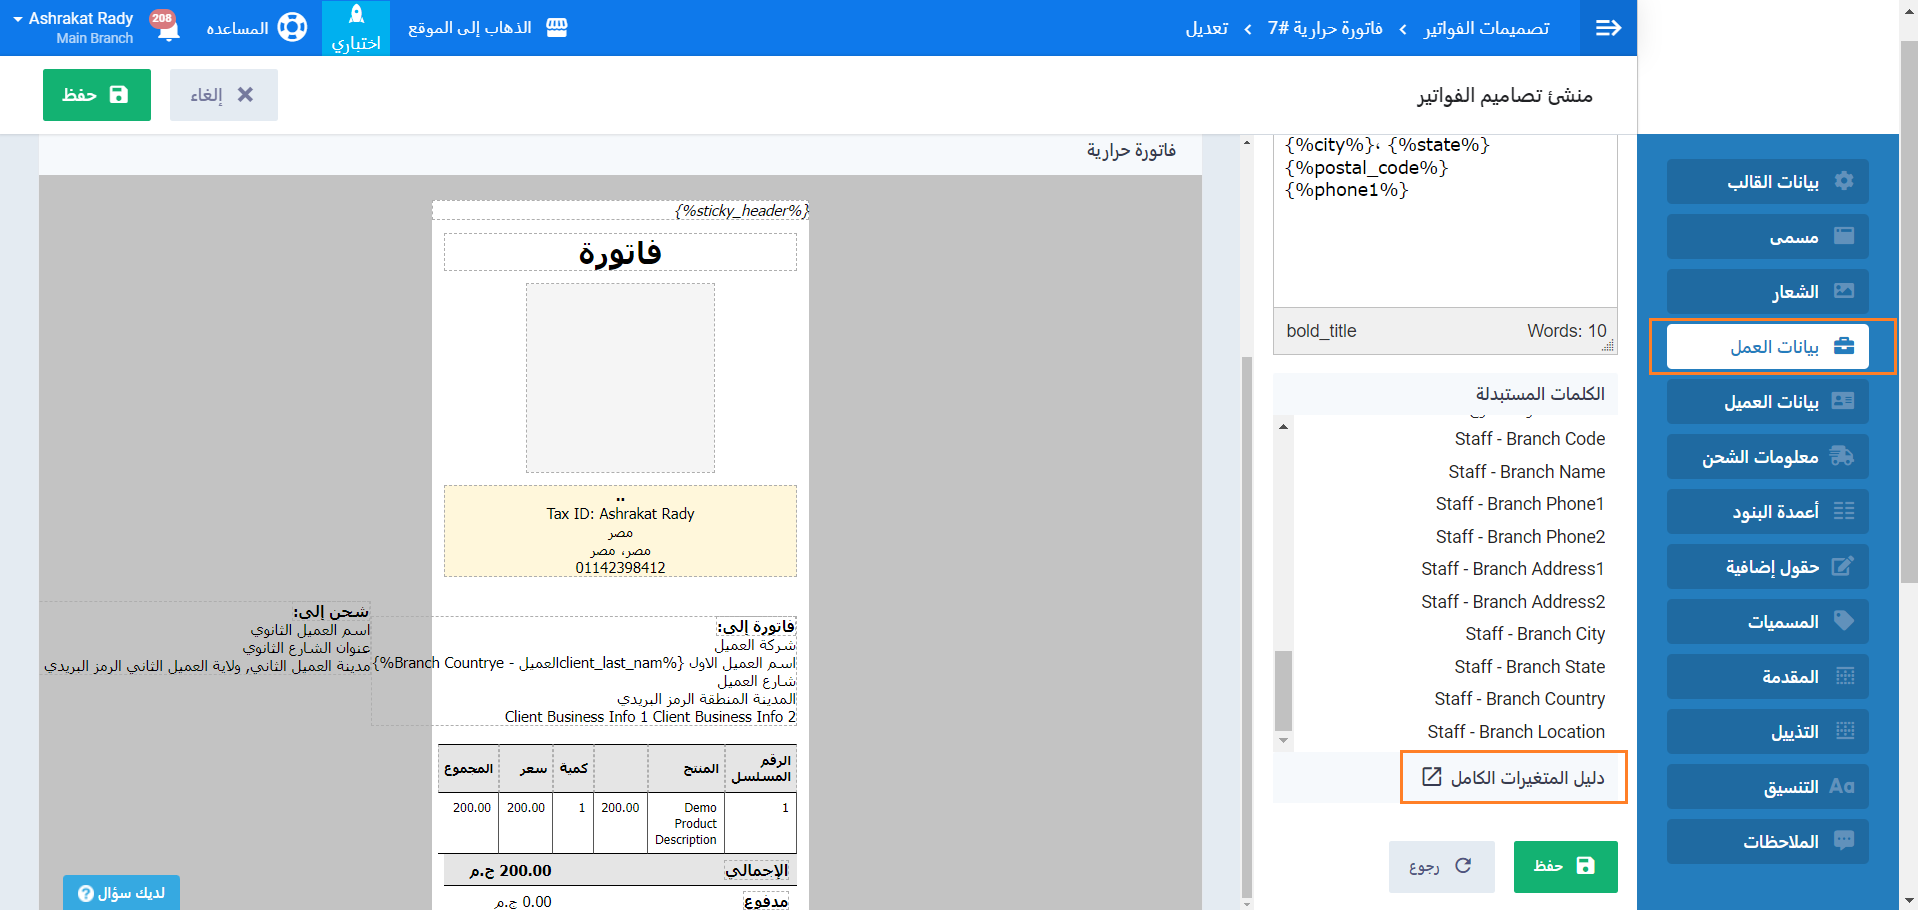1918x910 pixels.
Task: Collapse sidebar with the arrow menu icon
Action: click(x=1608, y=28)
